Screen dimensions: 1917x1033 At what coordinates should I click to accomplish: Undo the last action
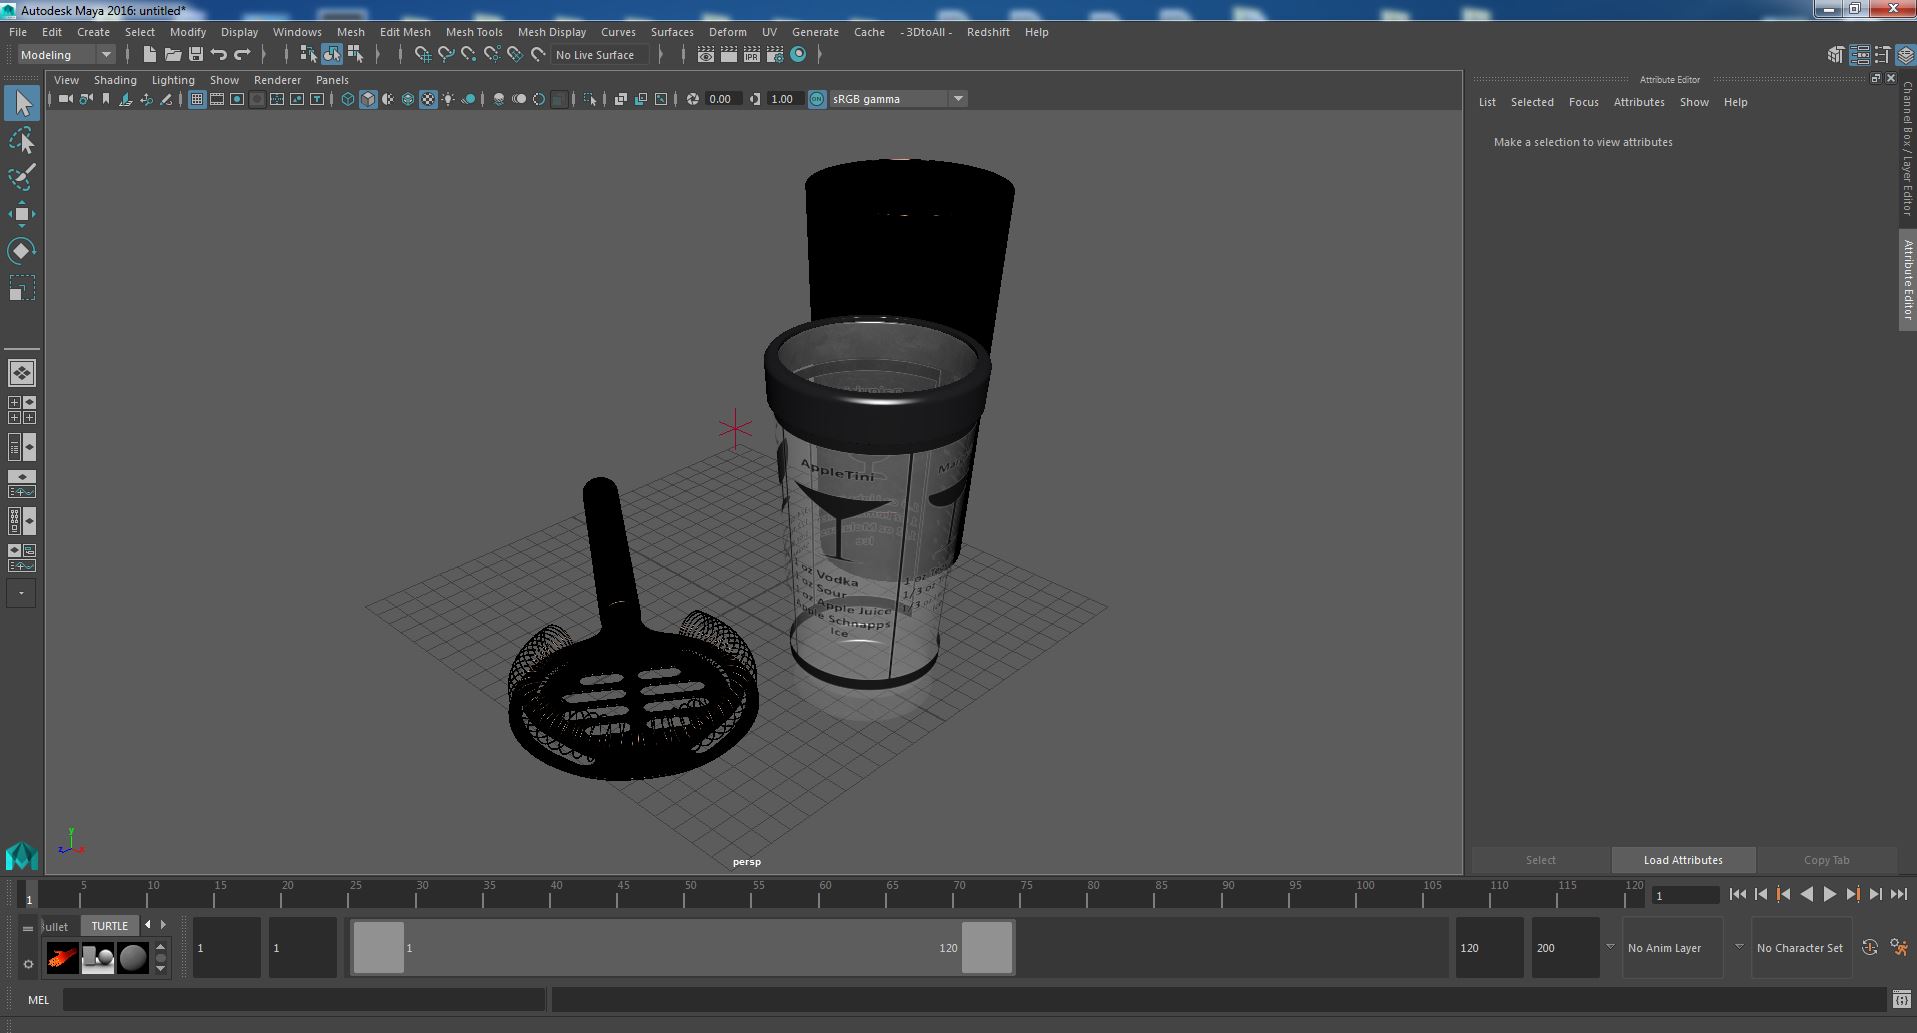218,55
